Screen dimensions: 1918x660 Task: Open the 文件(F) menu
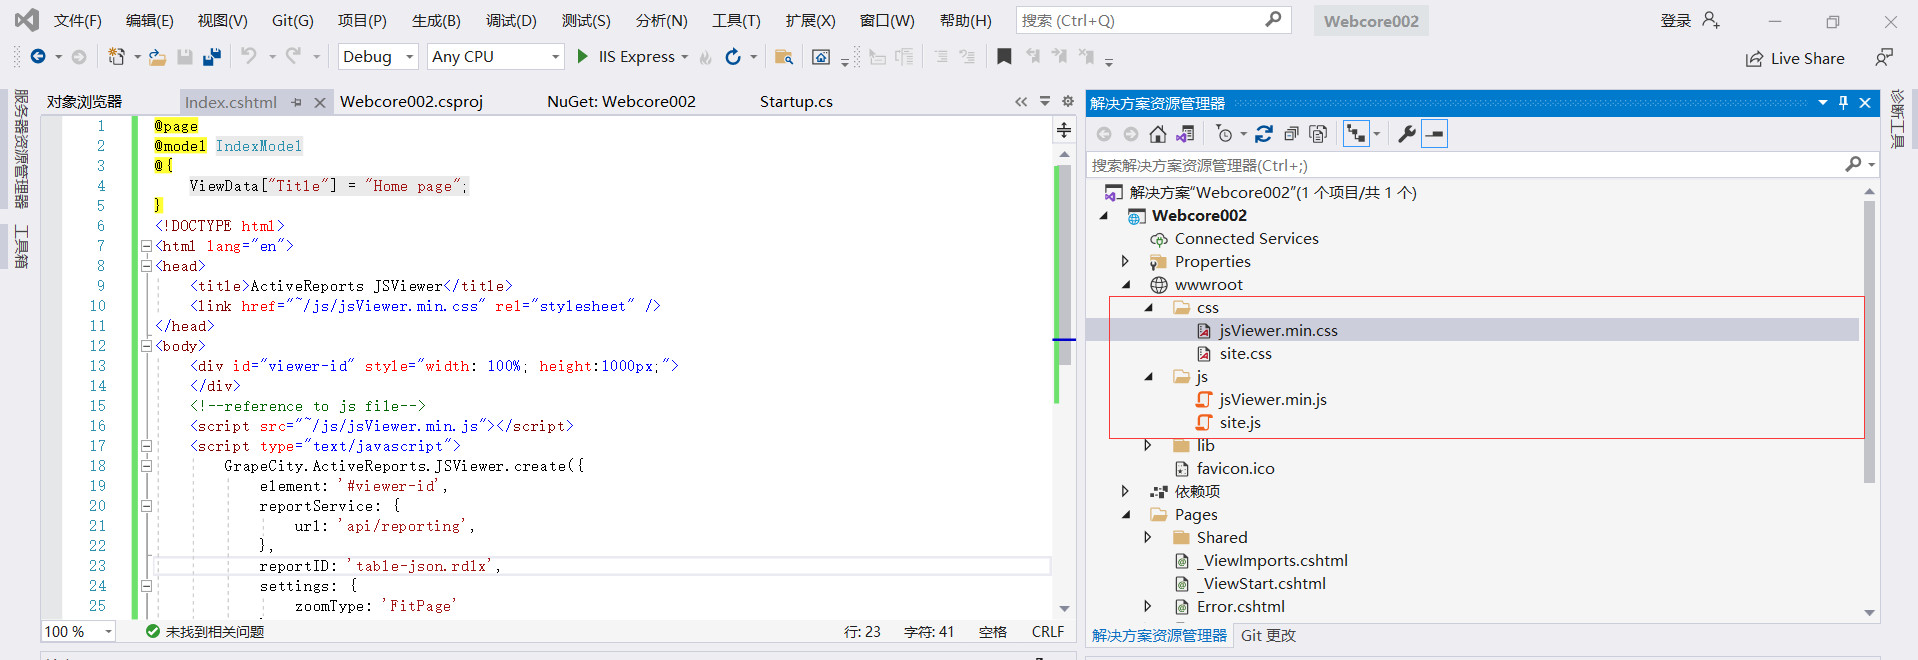pyautogui.click(x=78, y=20)
